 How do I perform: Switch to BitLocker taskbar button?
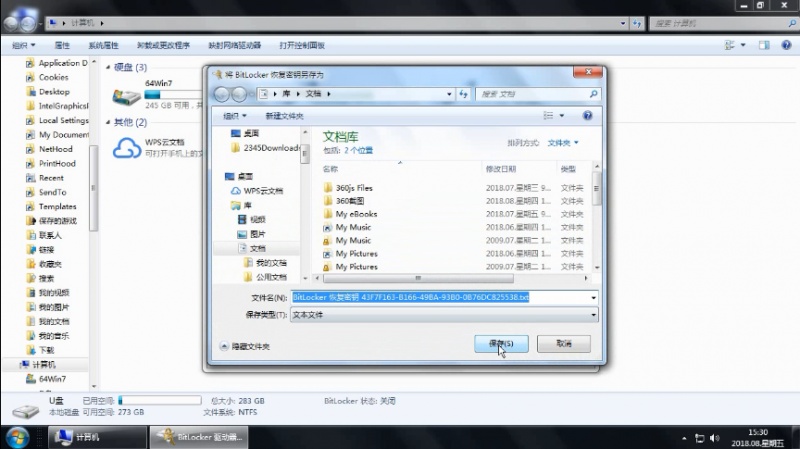(199, 437)
